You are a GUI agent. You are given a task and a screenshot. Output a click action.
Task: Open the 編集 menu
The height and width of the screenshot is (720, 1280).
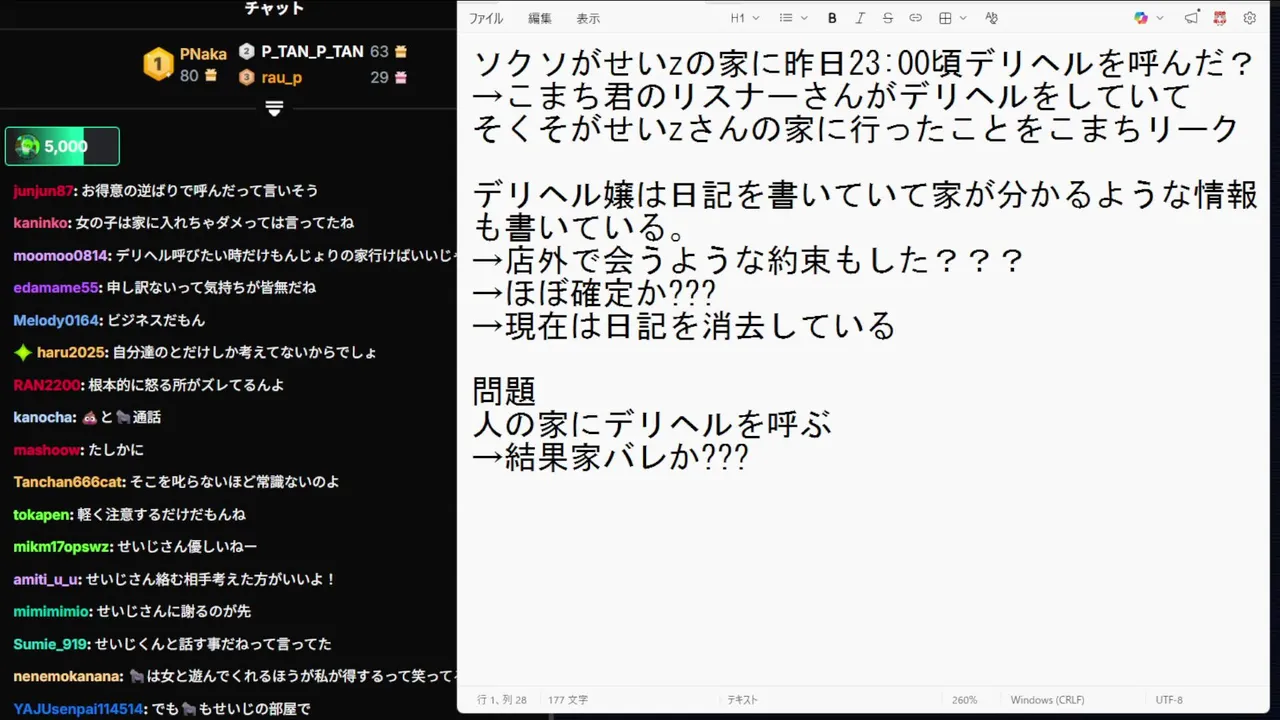[x=540, y=18]
